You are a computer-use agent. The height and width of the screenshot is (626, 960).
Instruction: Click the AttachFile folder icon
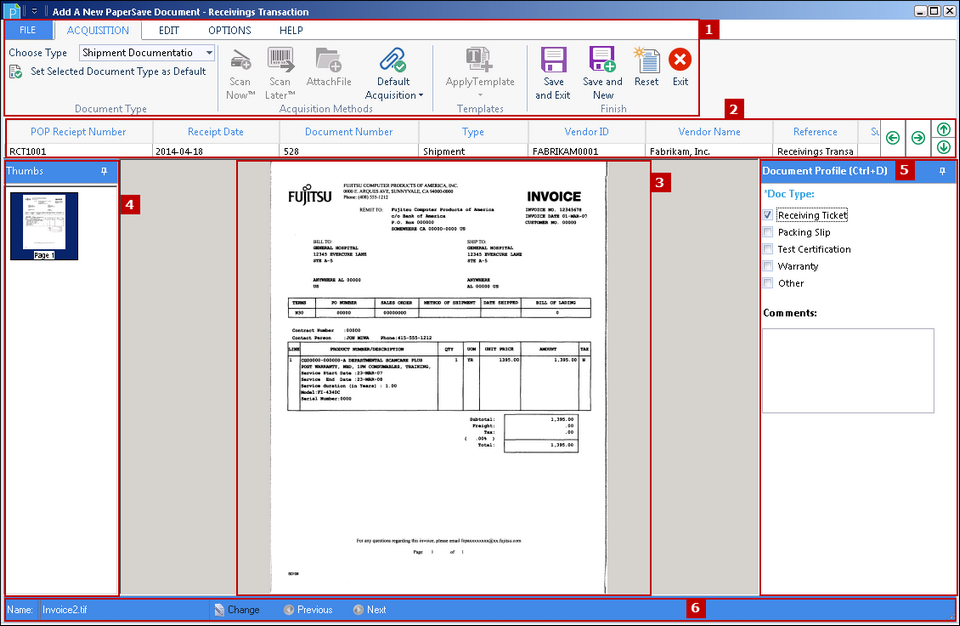point(329,60)
